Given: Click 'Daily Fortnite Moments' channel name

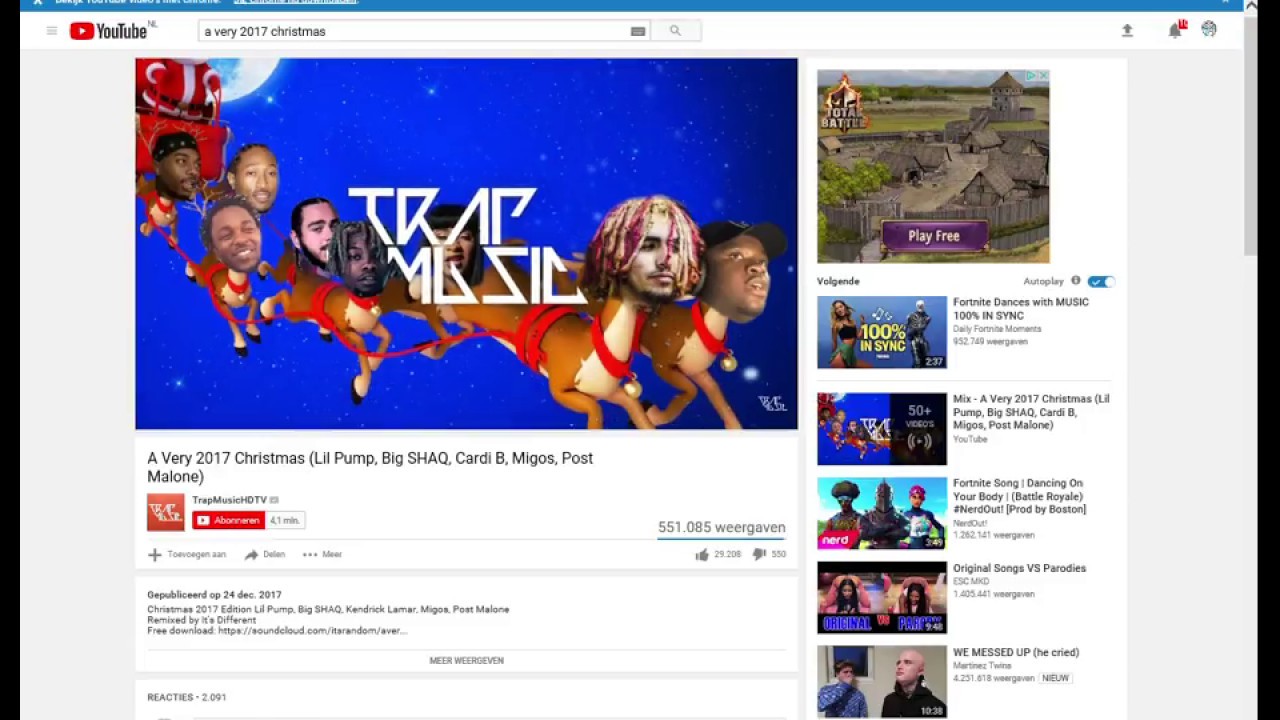Looking at the screenshot, I should coord(997,329).
